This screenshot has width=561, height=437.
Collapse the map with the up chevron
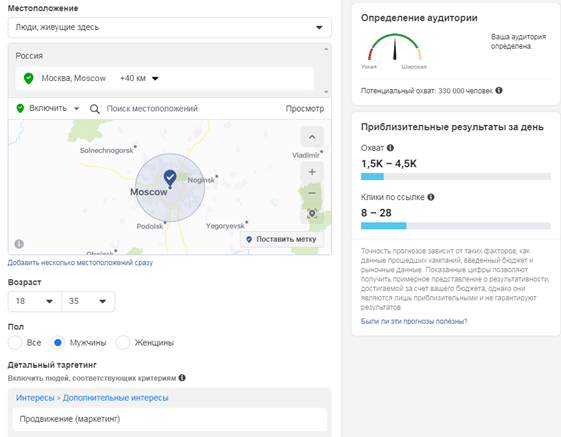(312, 137)
